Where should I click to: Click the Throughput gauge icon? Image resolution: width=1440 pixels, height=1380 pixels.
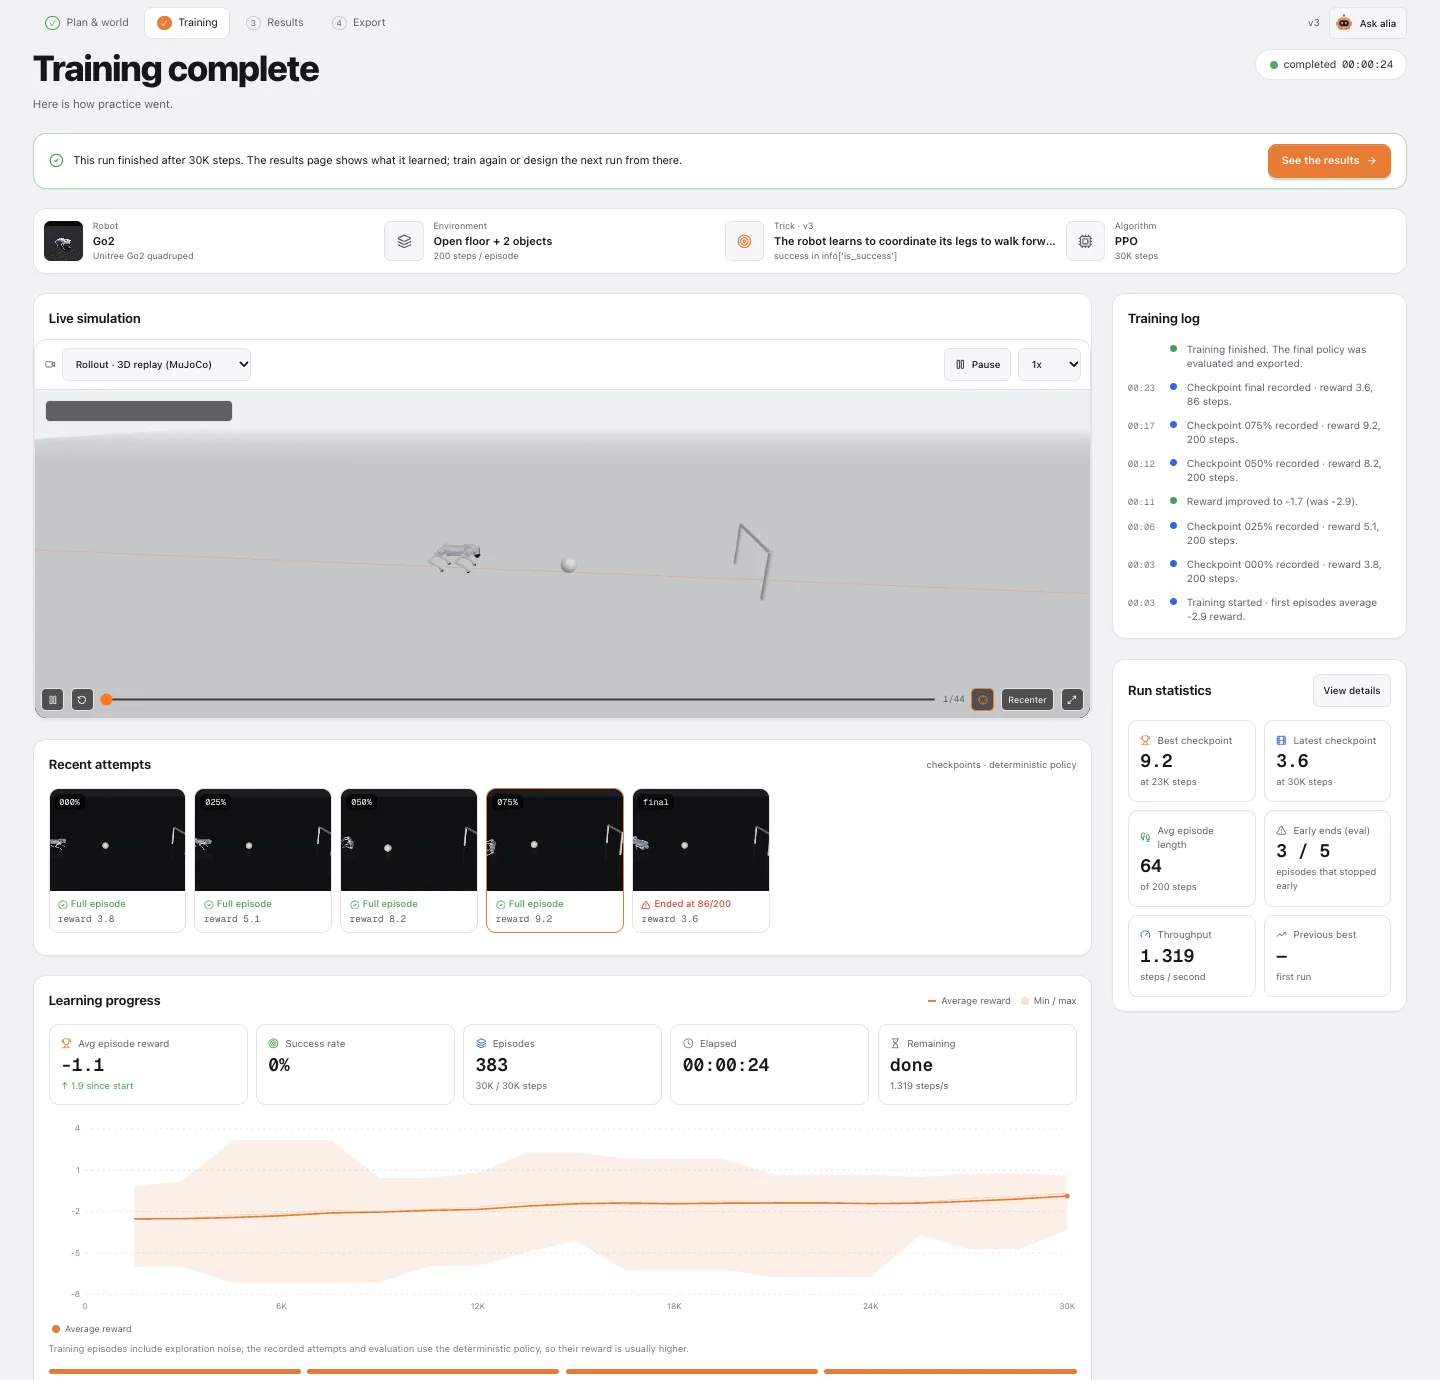[x=1145, y=935]
